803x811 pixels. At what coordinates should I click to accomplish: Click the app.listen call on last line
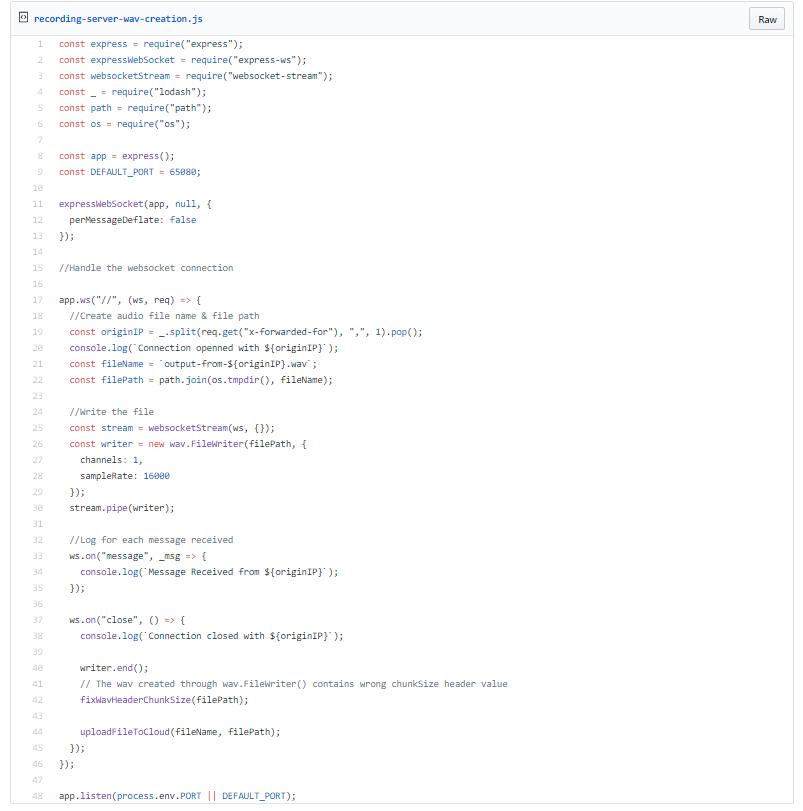177,796
